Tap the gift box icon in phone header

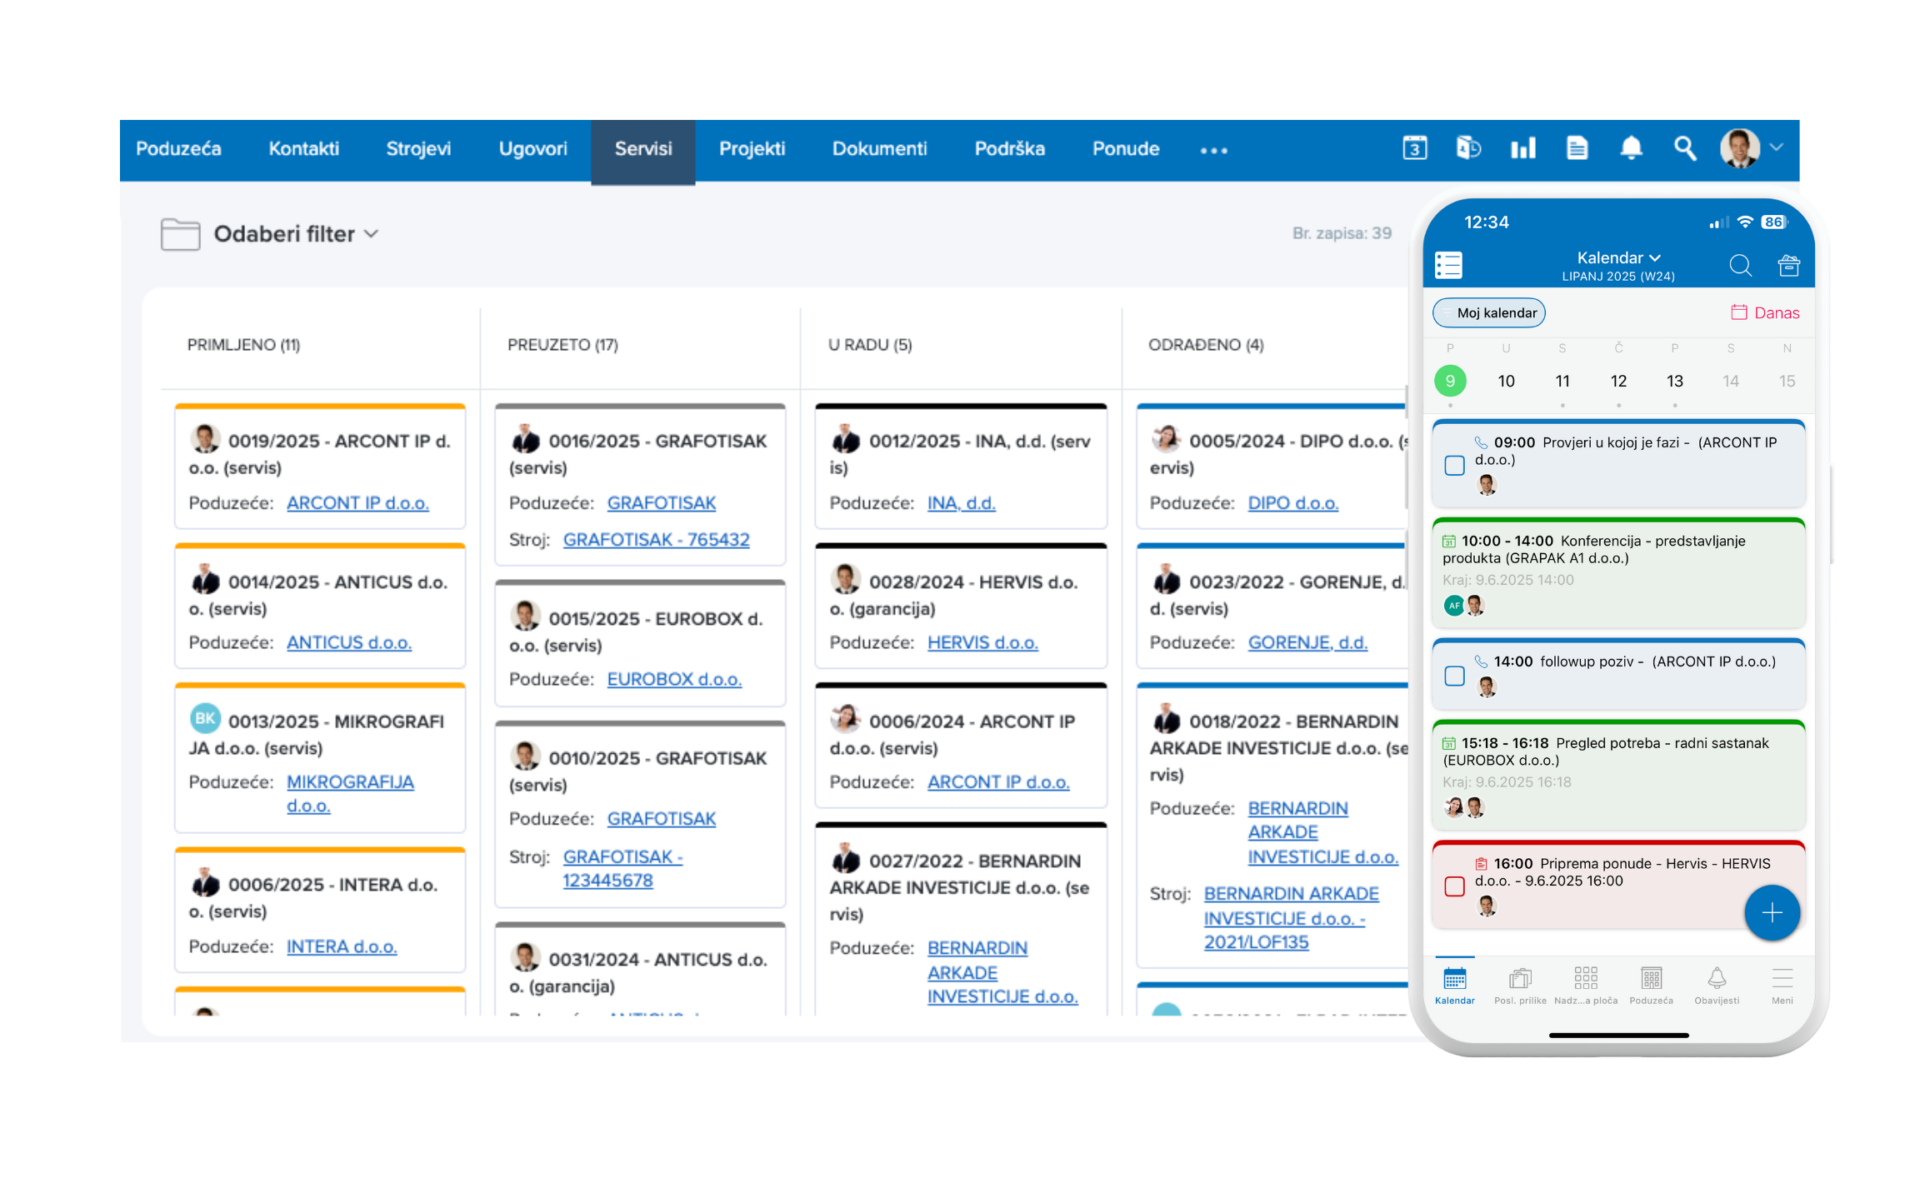(1788, 265)
